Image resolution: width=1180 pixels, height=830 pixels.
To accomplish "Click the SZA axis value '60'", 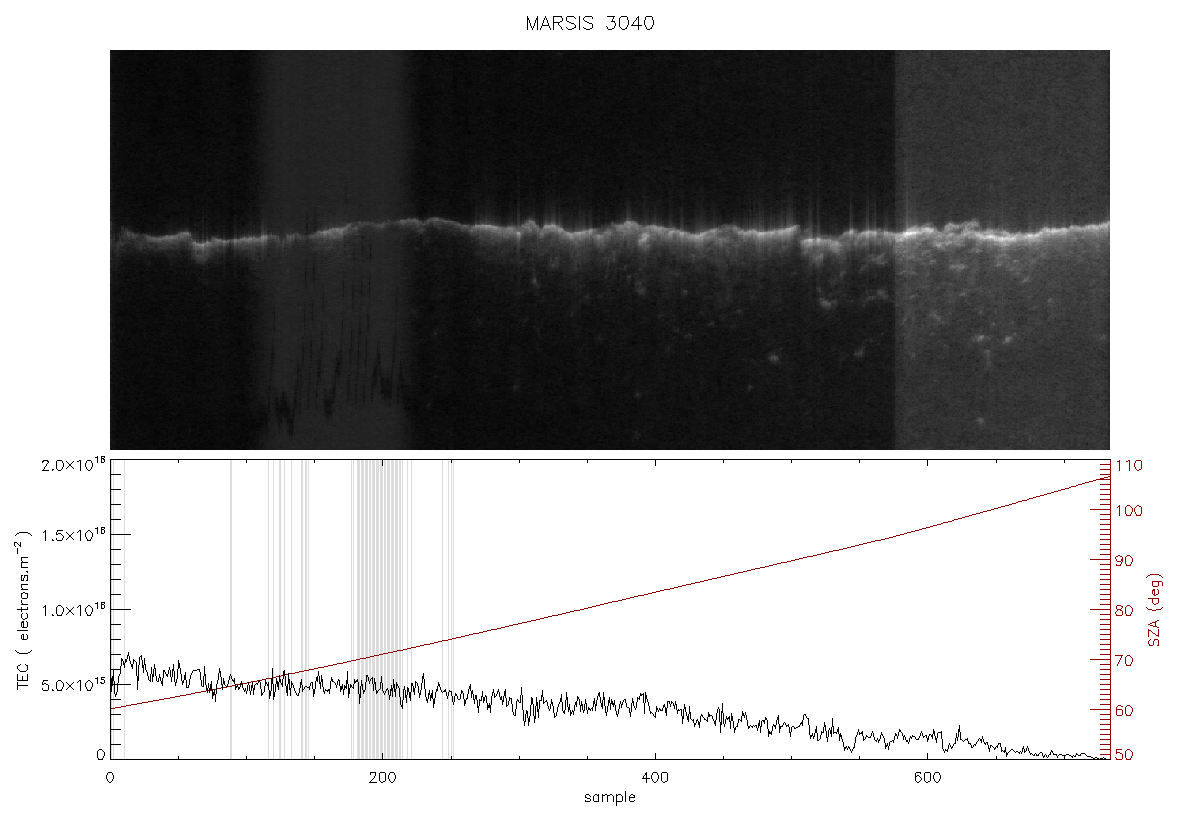I will click(1124, 710).
